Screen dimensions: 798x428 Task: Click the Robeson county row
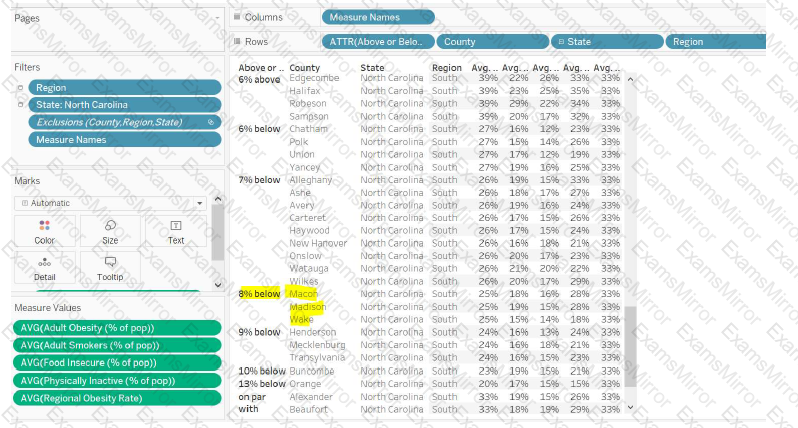[x=308, y=103]
